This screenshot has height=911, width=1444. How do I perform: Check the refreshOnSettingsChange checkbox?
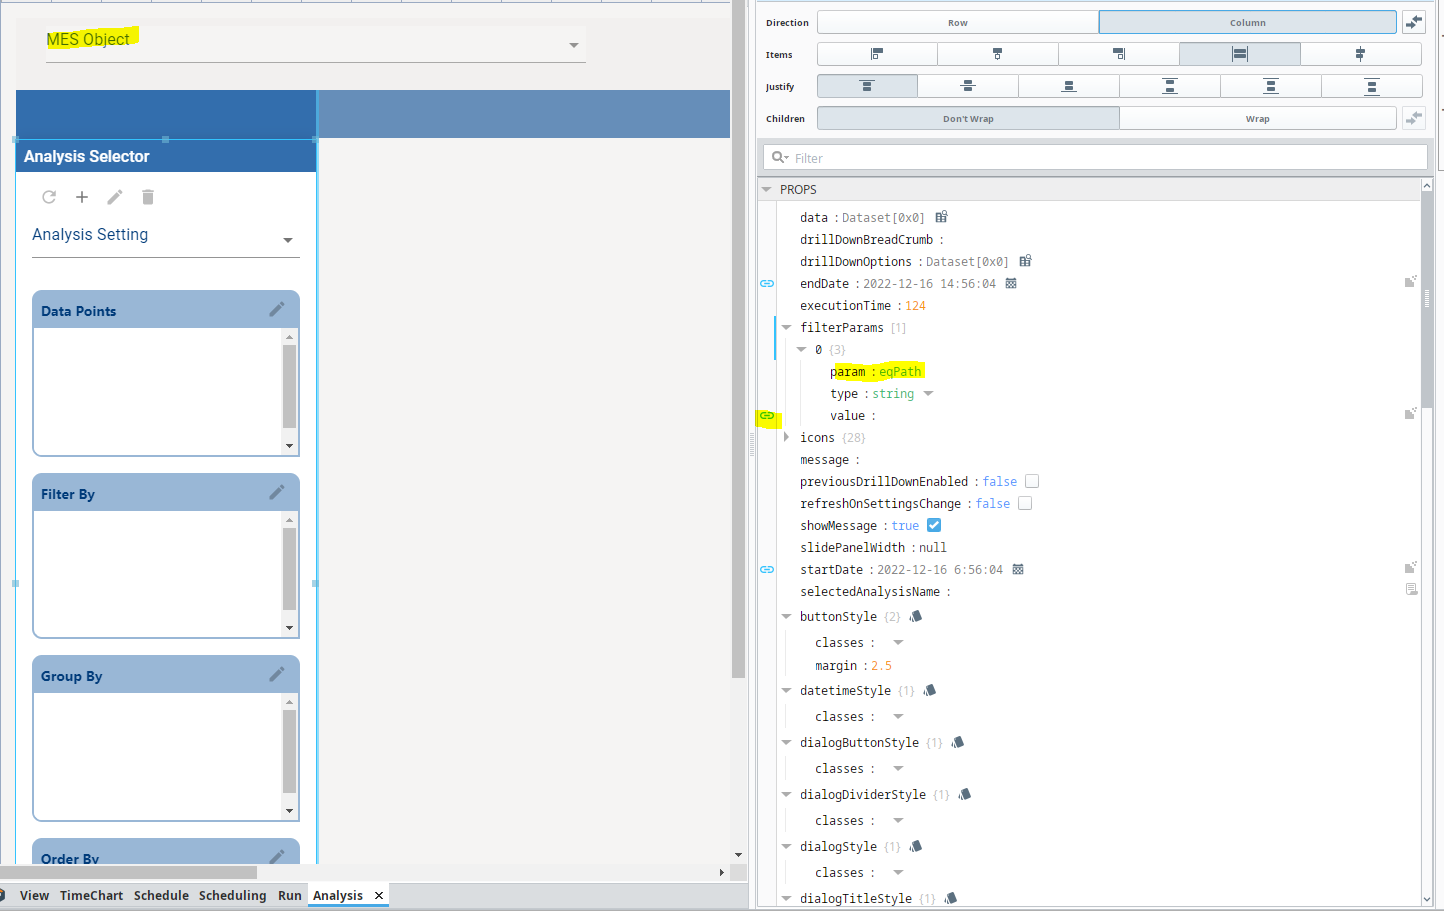click(1025, 504)
